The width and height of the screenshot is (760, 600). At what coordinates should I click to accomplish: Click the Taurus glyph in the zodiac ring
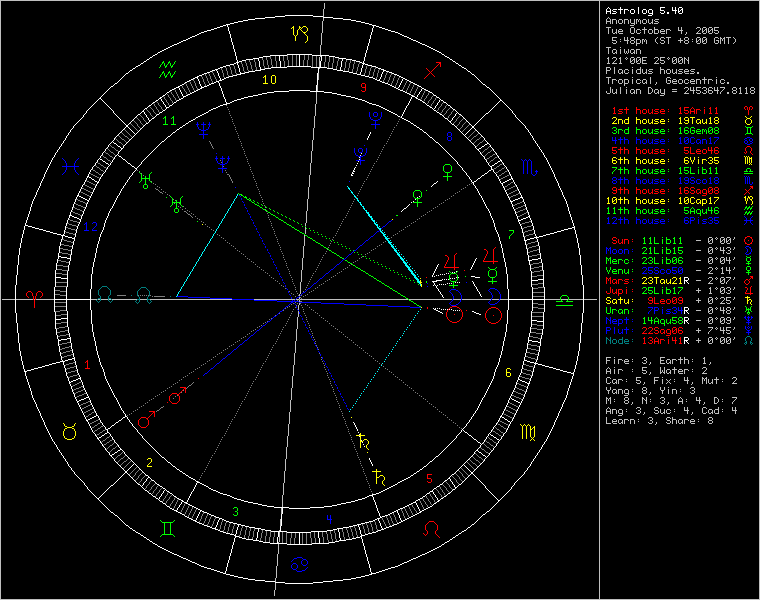point(70,431)
